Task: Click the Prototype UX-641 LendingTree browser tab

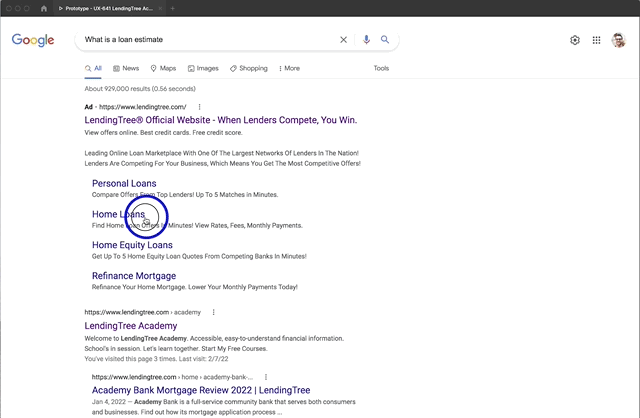Action: point(108,8)
